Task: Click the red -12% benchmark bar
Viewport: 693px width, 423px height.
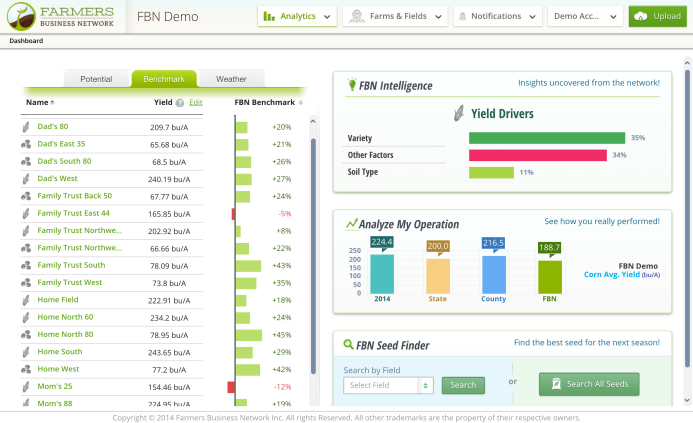Action: coord(231,387)
